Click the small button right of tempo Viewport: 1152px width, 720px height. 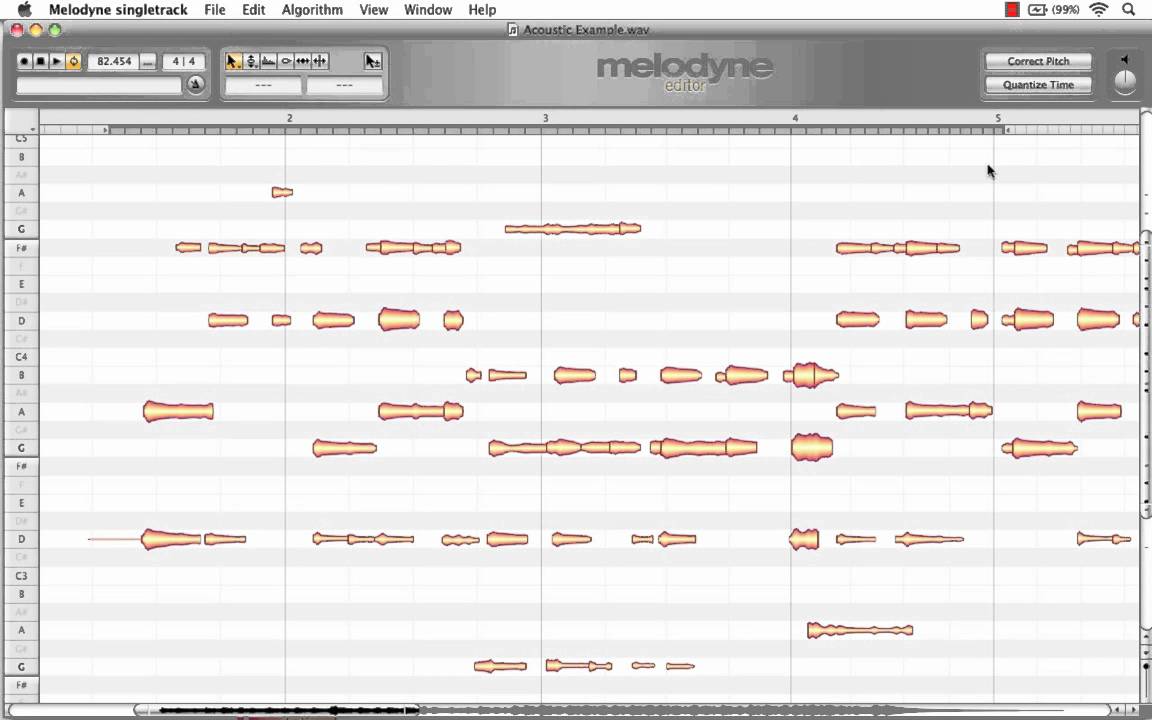click(148, 62)
